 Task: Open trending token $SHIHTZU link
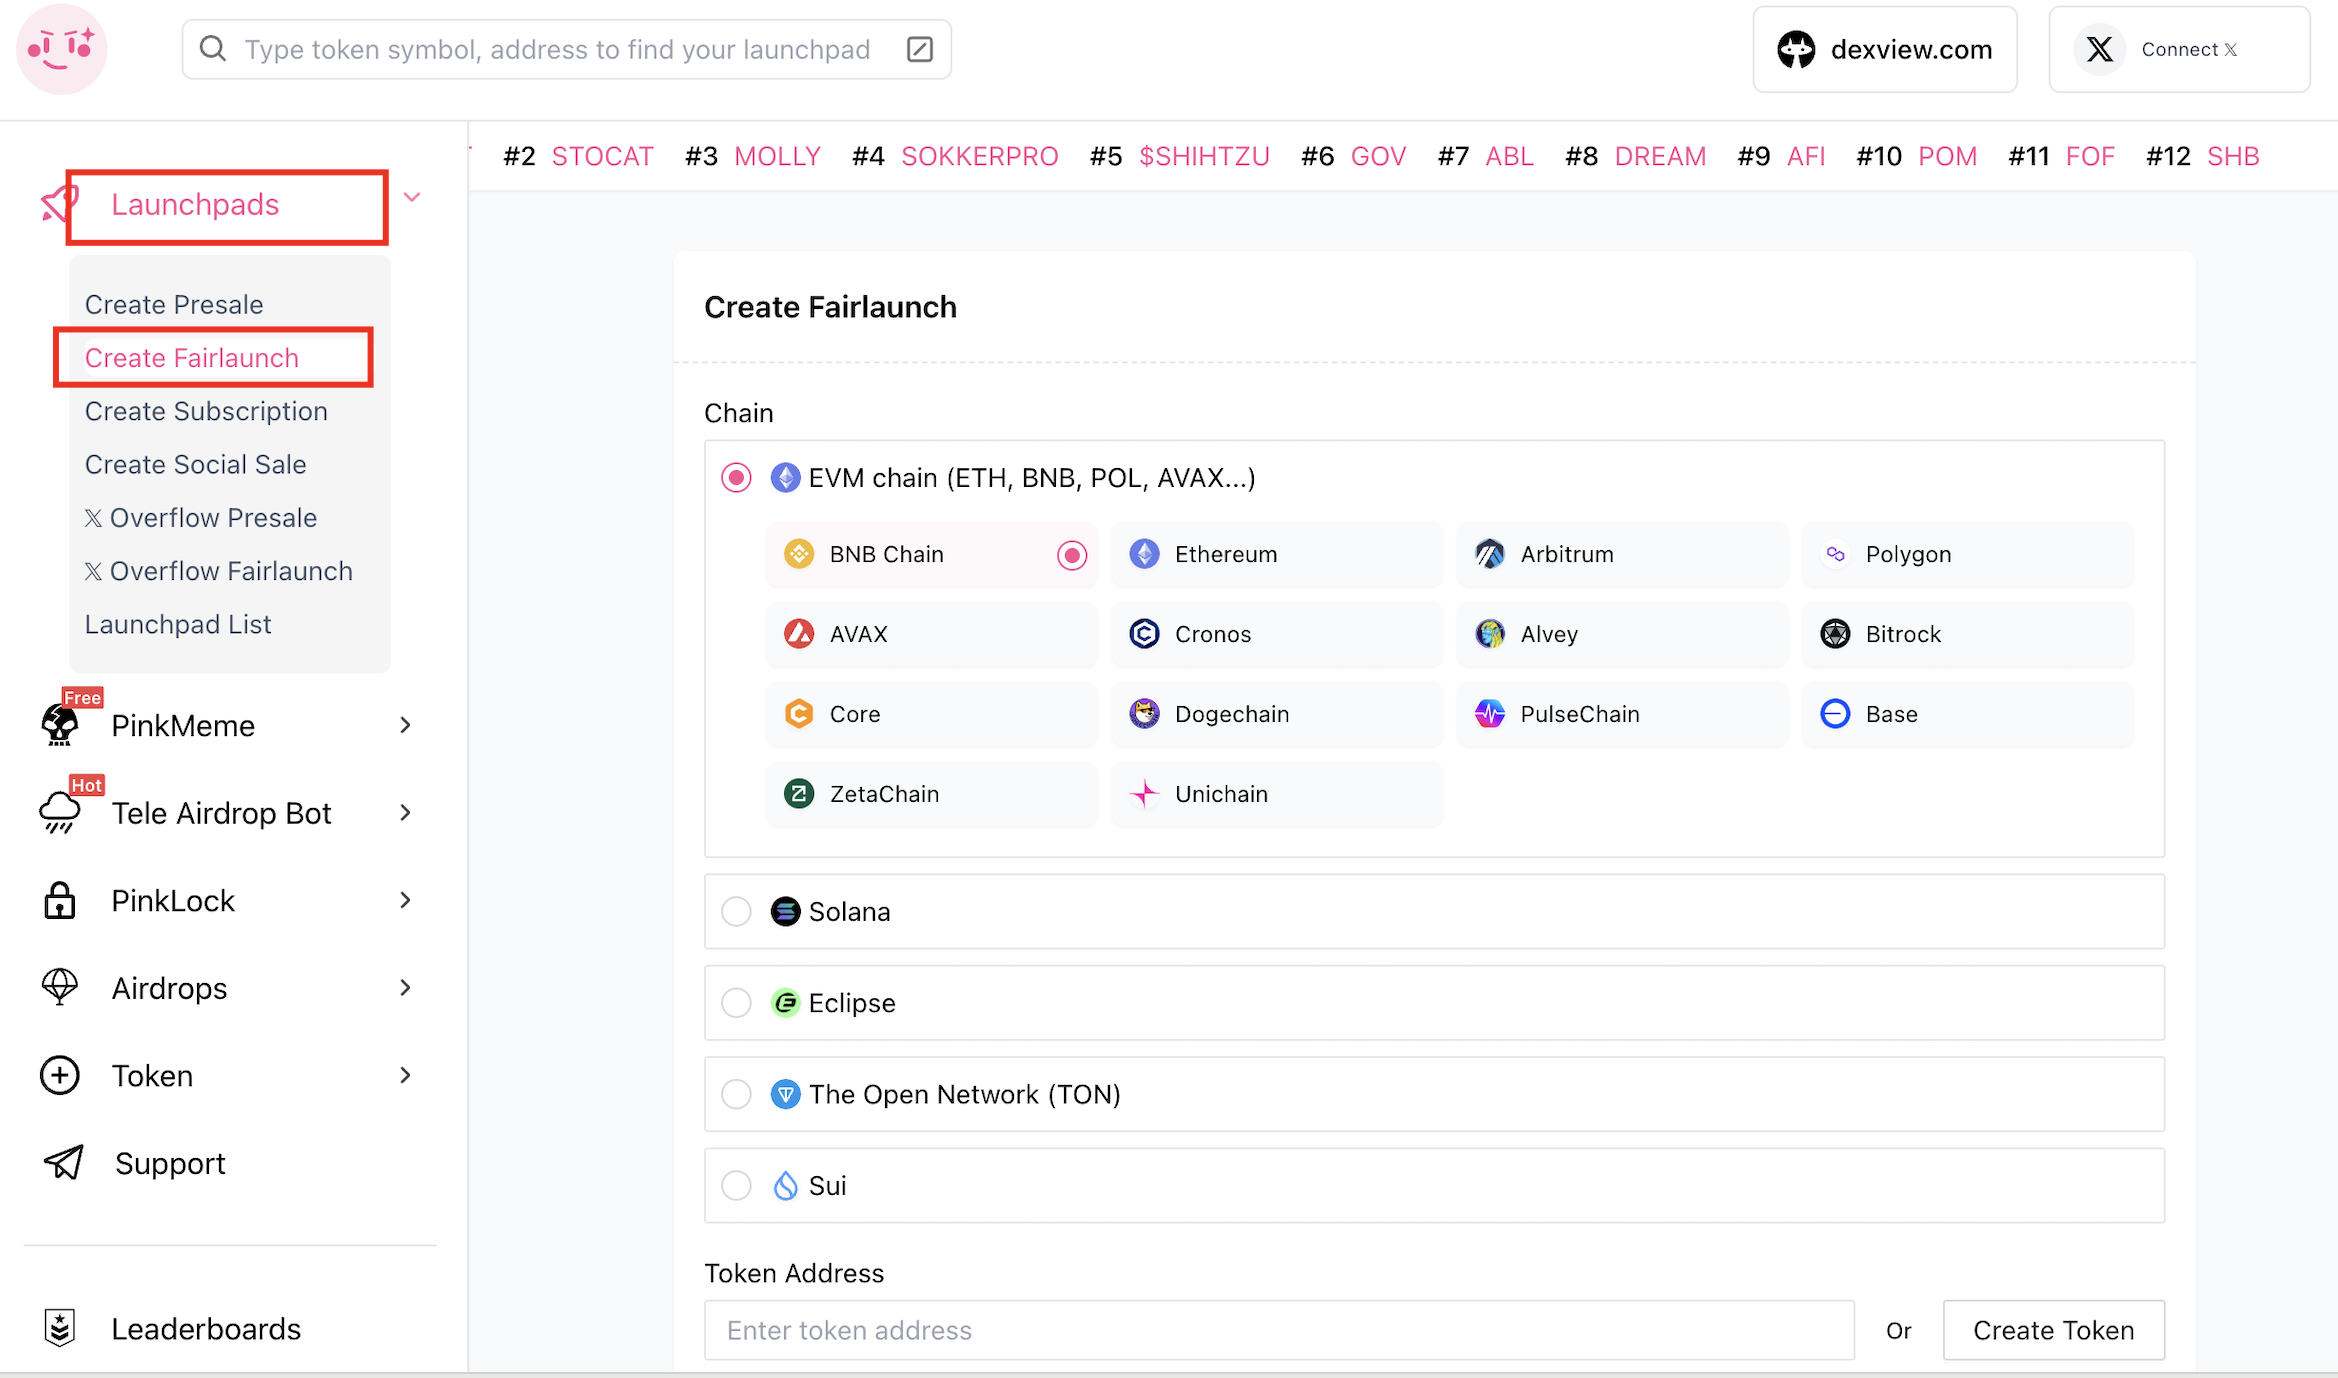tap(1204, 156)
